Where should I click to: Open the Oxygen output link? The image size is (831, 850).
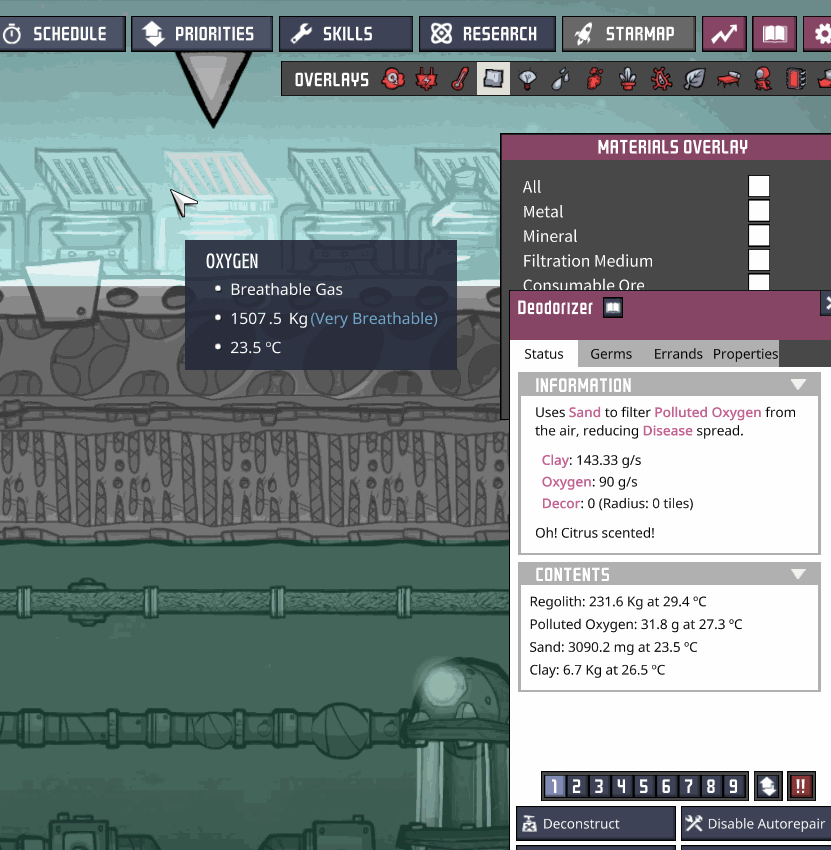point(566,482)
